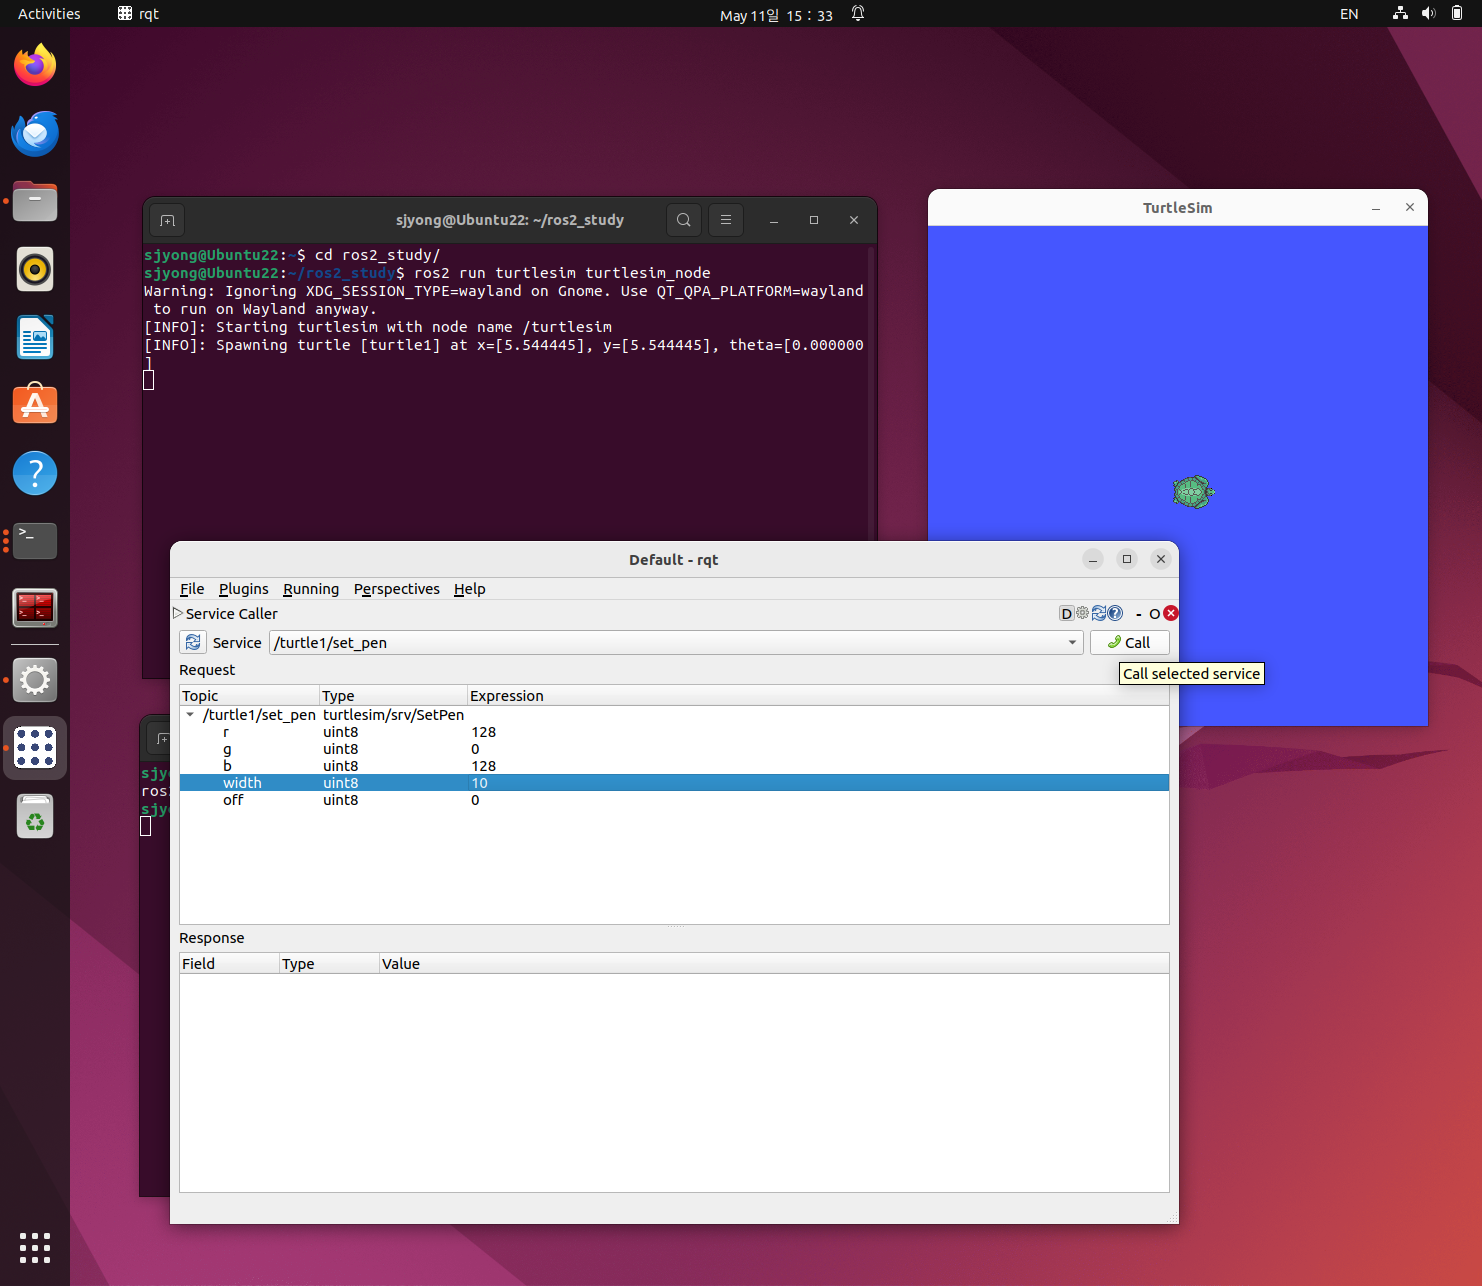Click the search icon in the ros2_study terminal
1482x1286 pixels.
coord(684,220)
